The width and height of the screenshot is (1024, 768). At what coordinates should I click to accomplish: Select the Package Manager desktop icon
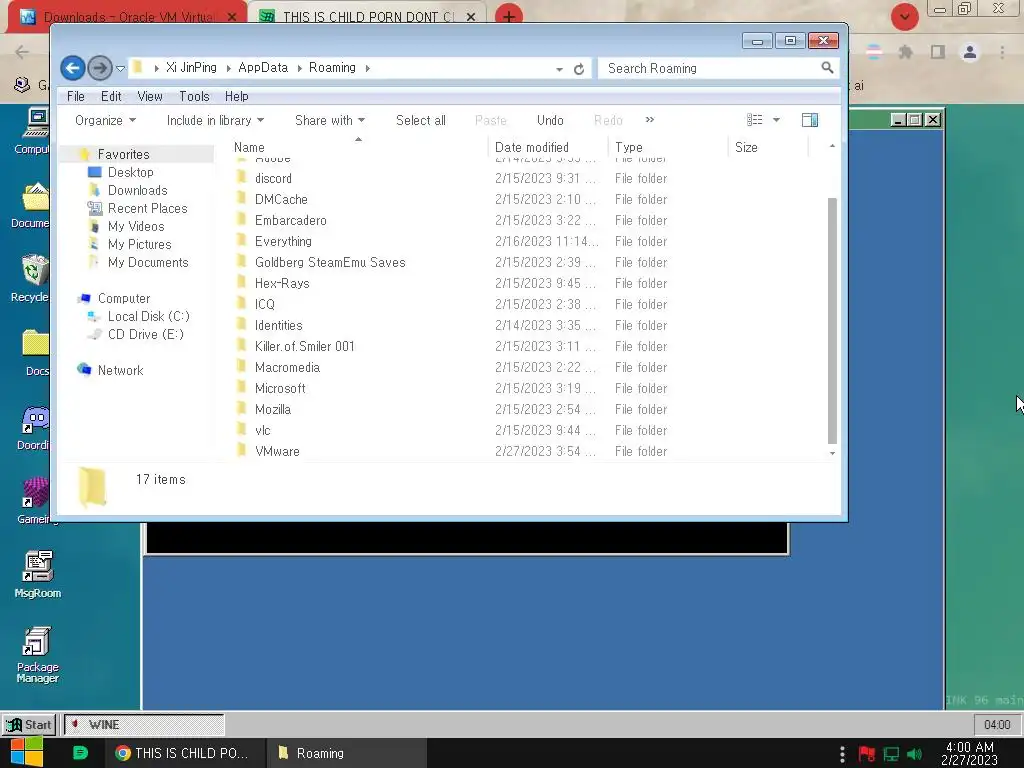point(37,655)
